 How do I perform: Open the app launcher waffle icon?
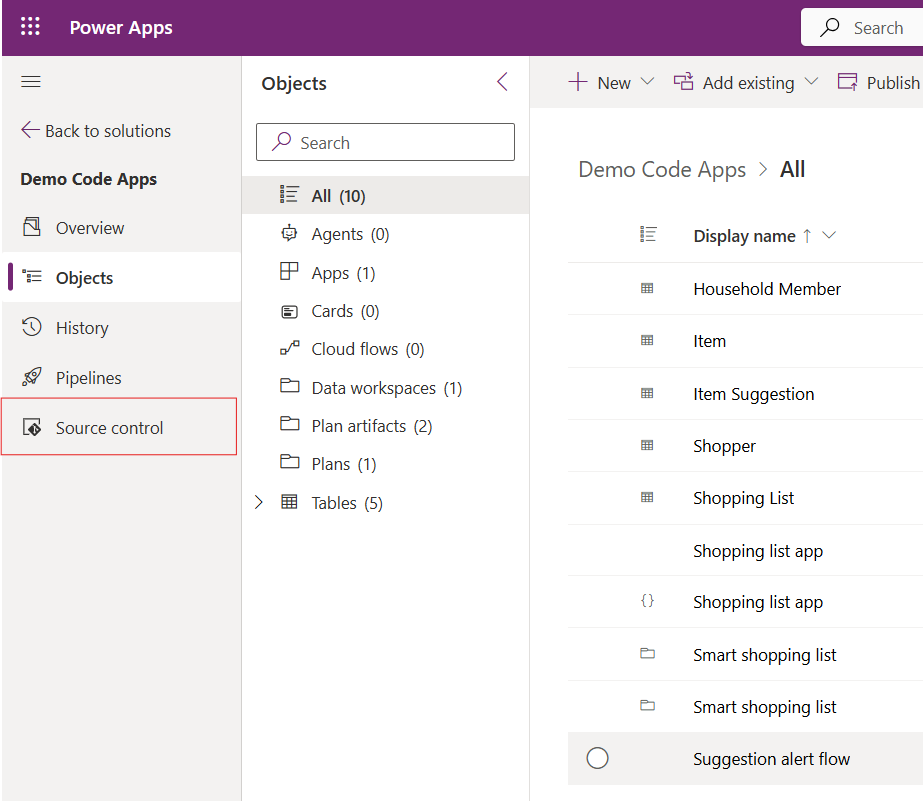(30, 26)
